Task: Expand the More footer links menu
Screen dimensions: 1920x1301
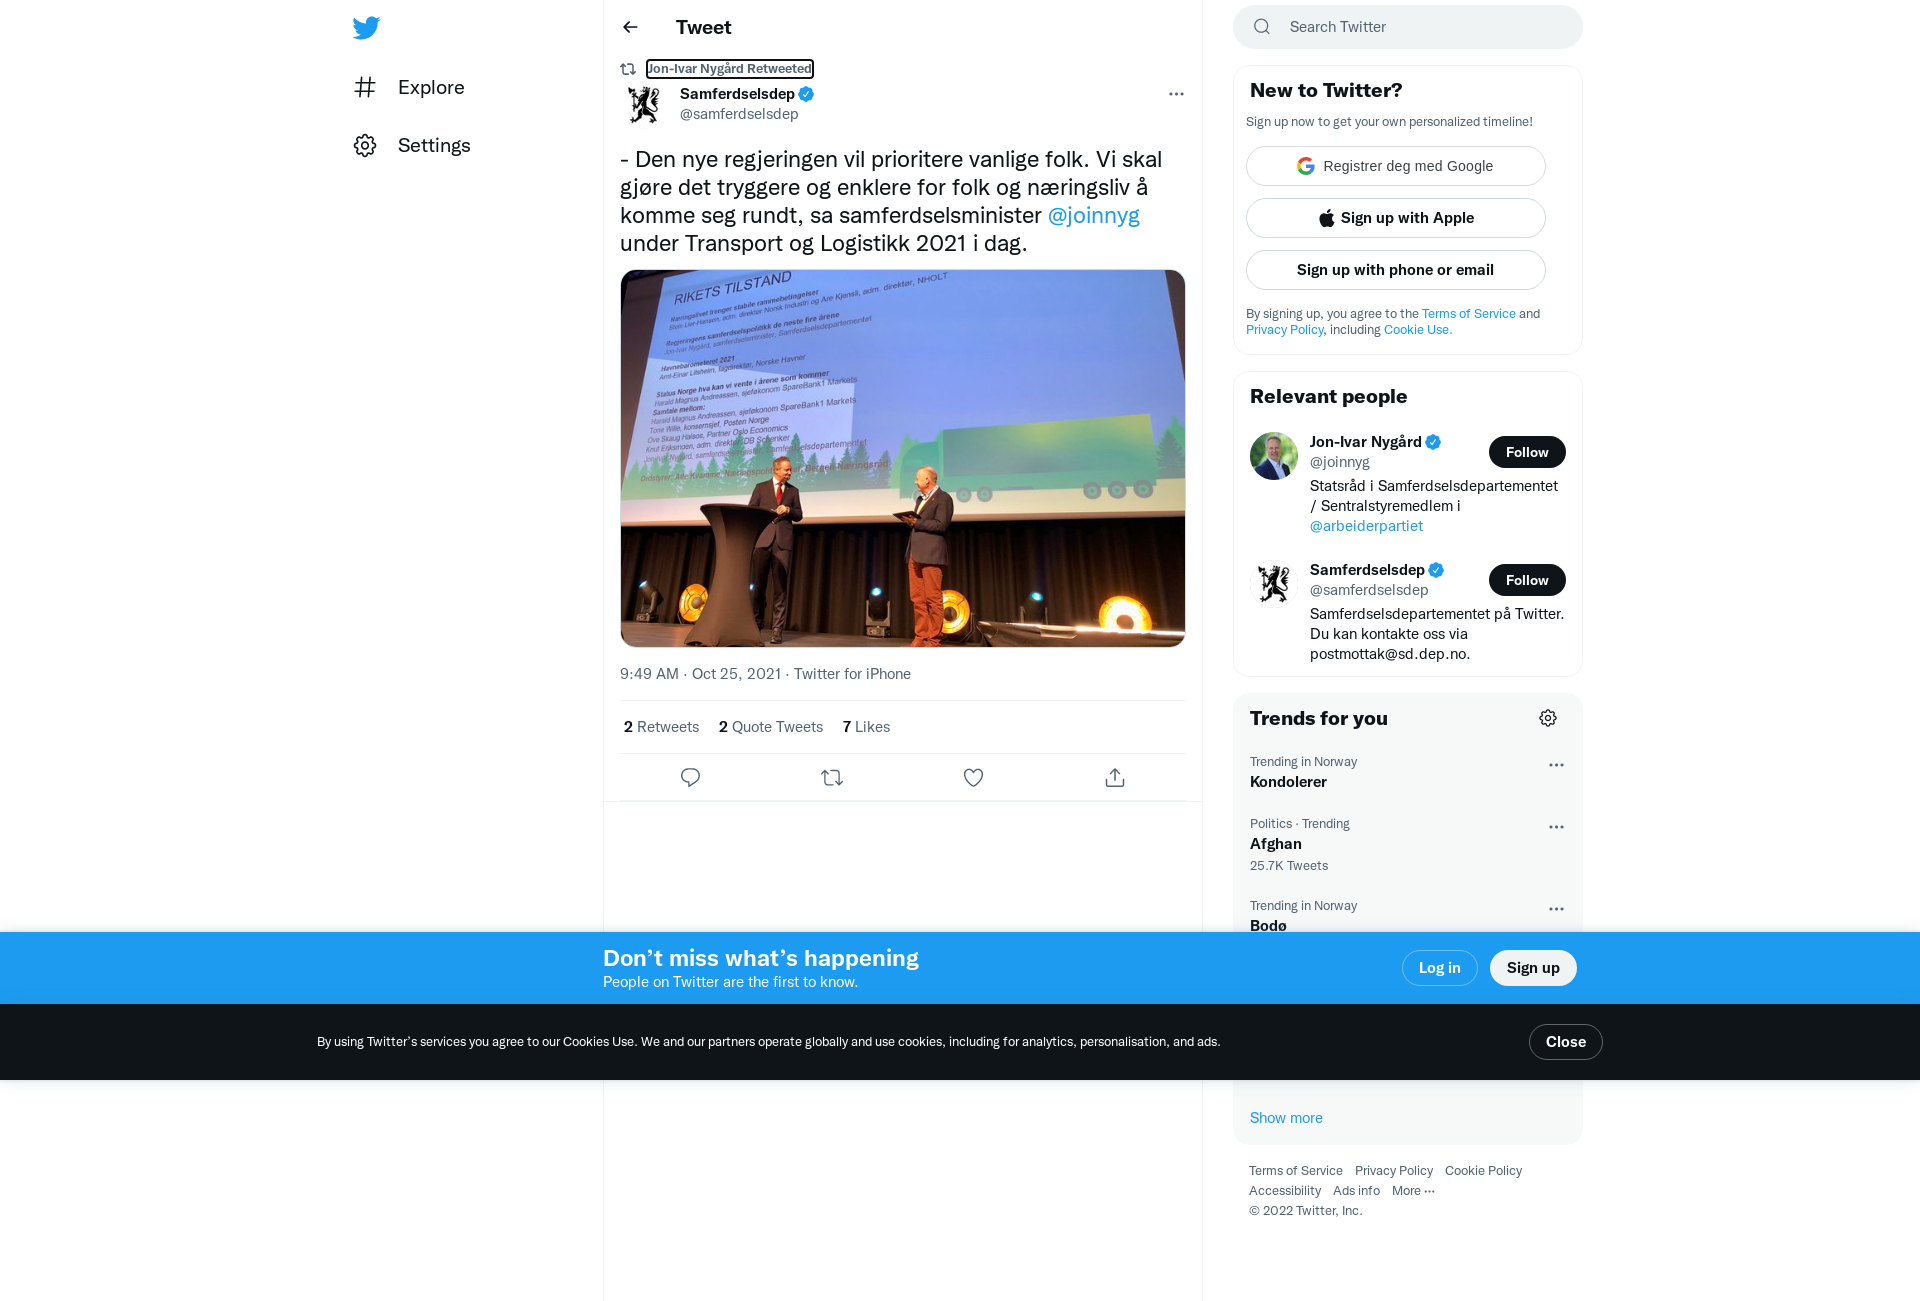Action: (1413, 1190)
